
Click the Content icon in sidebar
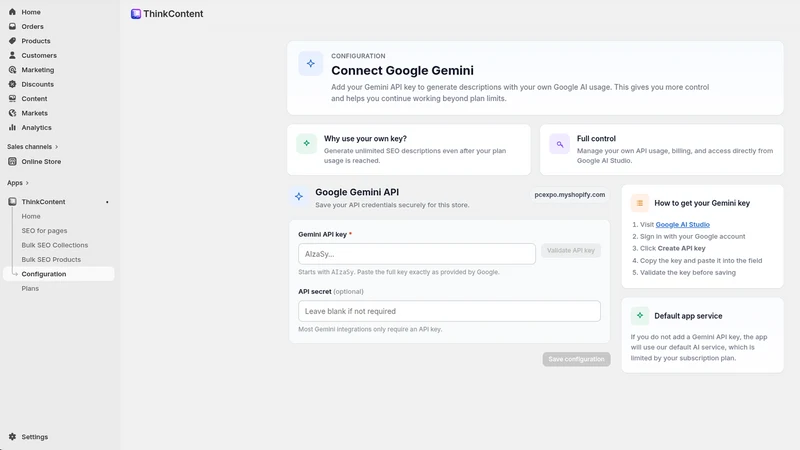(12, 98)
